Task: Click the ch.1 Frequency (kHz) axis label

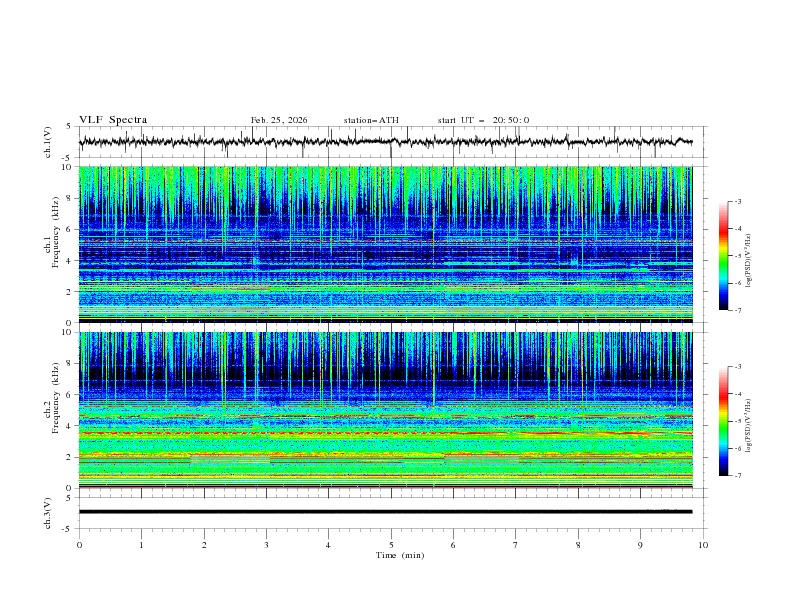Action: [52, 244]
